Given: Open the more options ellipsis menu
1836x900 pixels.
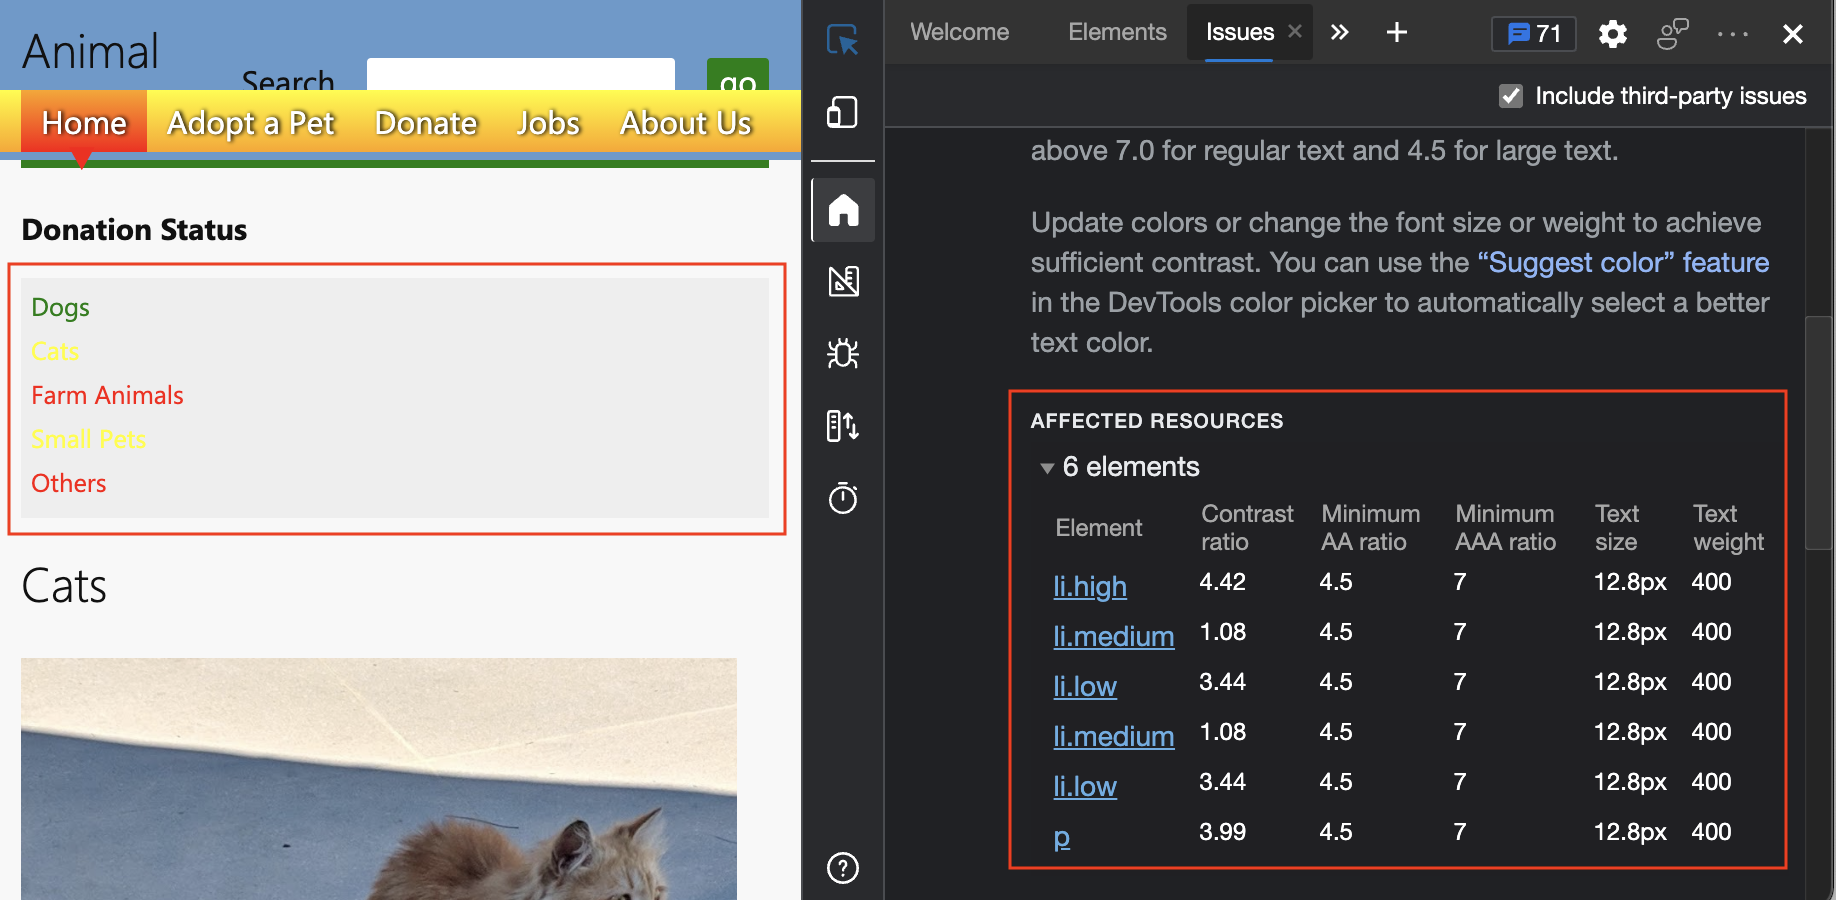Looking at the screenshot, I should point(1731,34).
